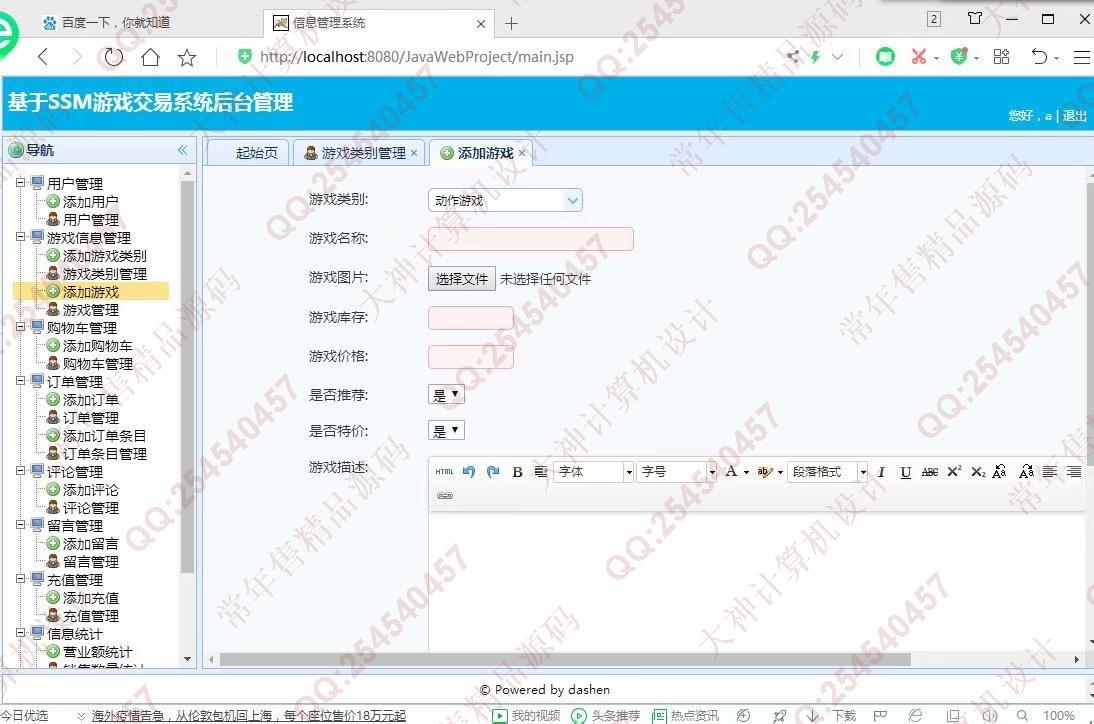Image resolution: width=1094 pixels, height=724 pixels.
Task: Focus the 游戏库存 input field
Action: 470,317
